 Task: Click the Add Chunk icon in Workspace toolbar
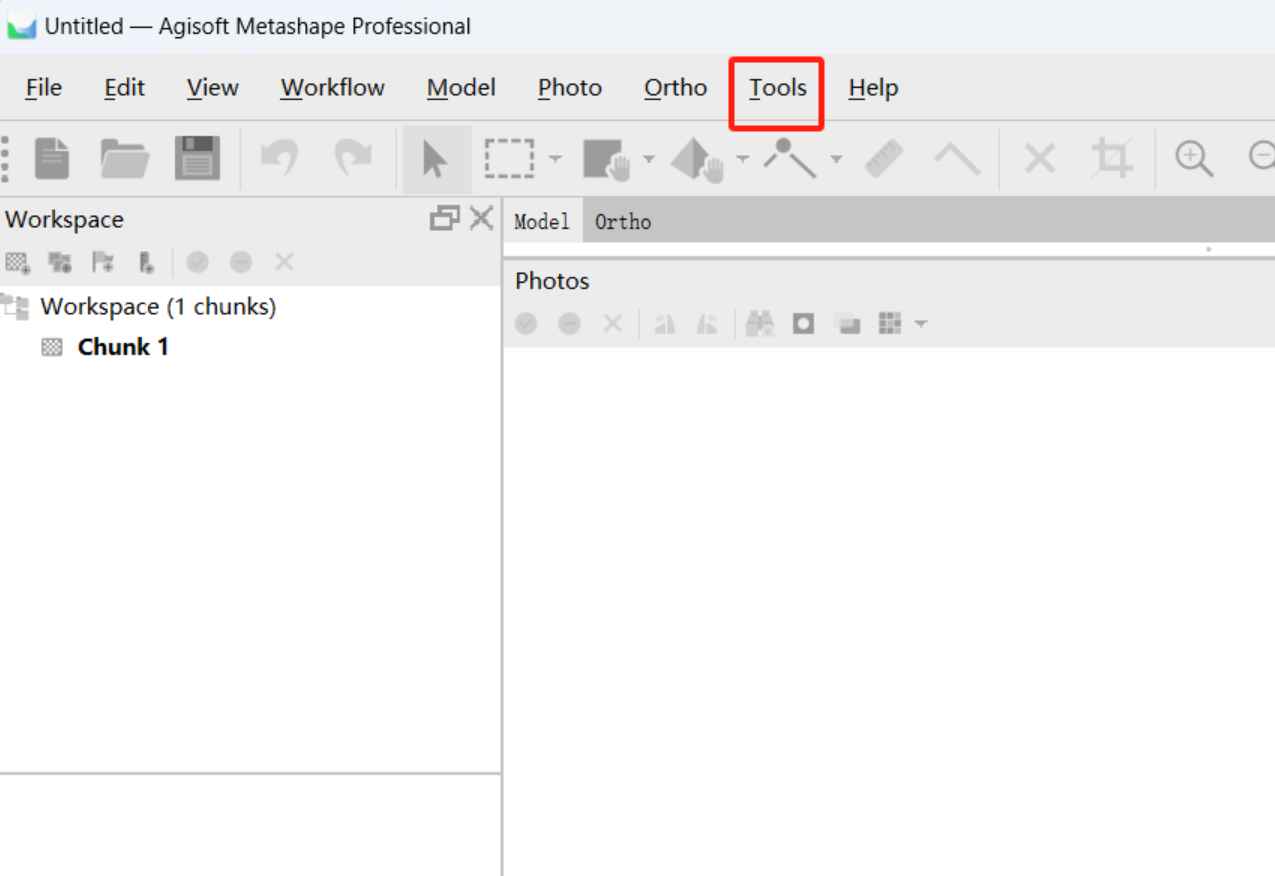[x=17, y=263]
